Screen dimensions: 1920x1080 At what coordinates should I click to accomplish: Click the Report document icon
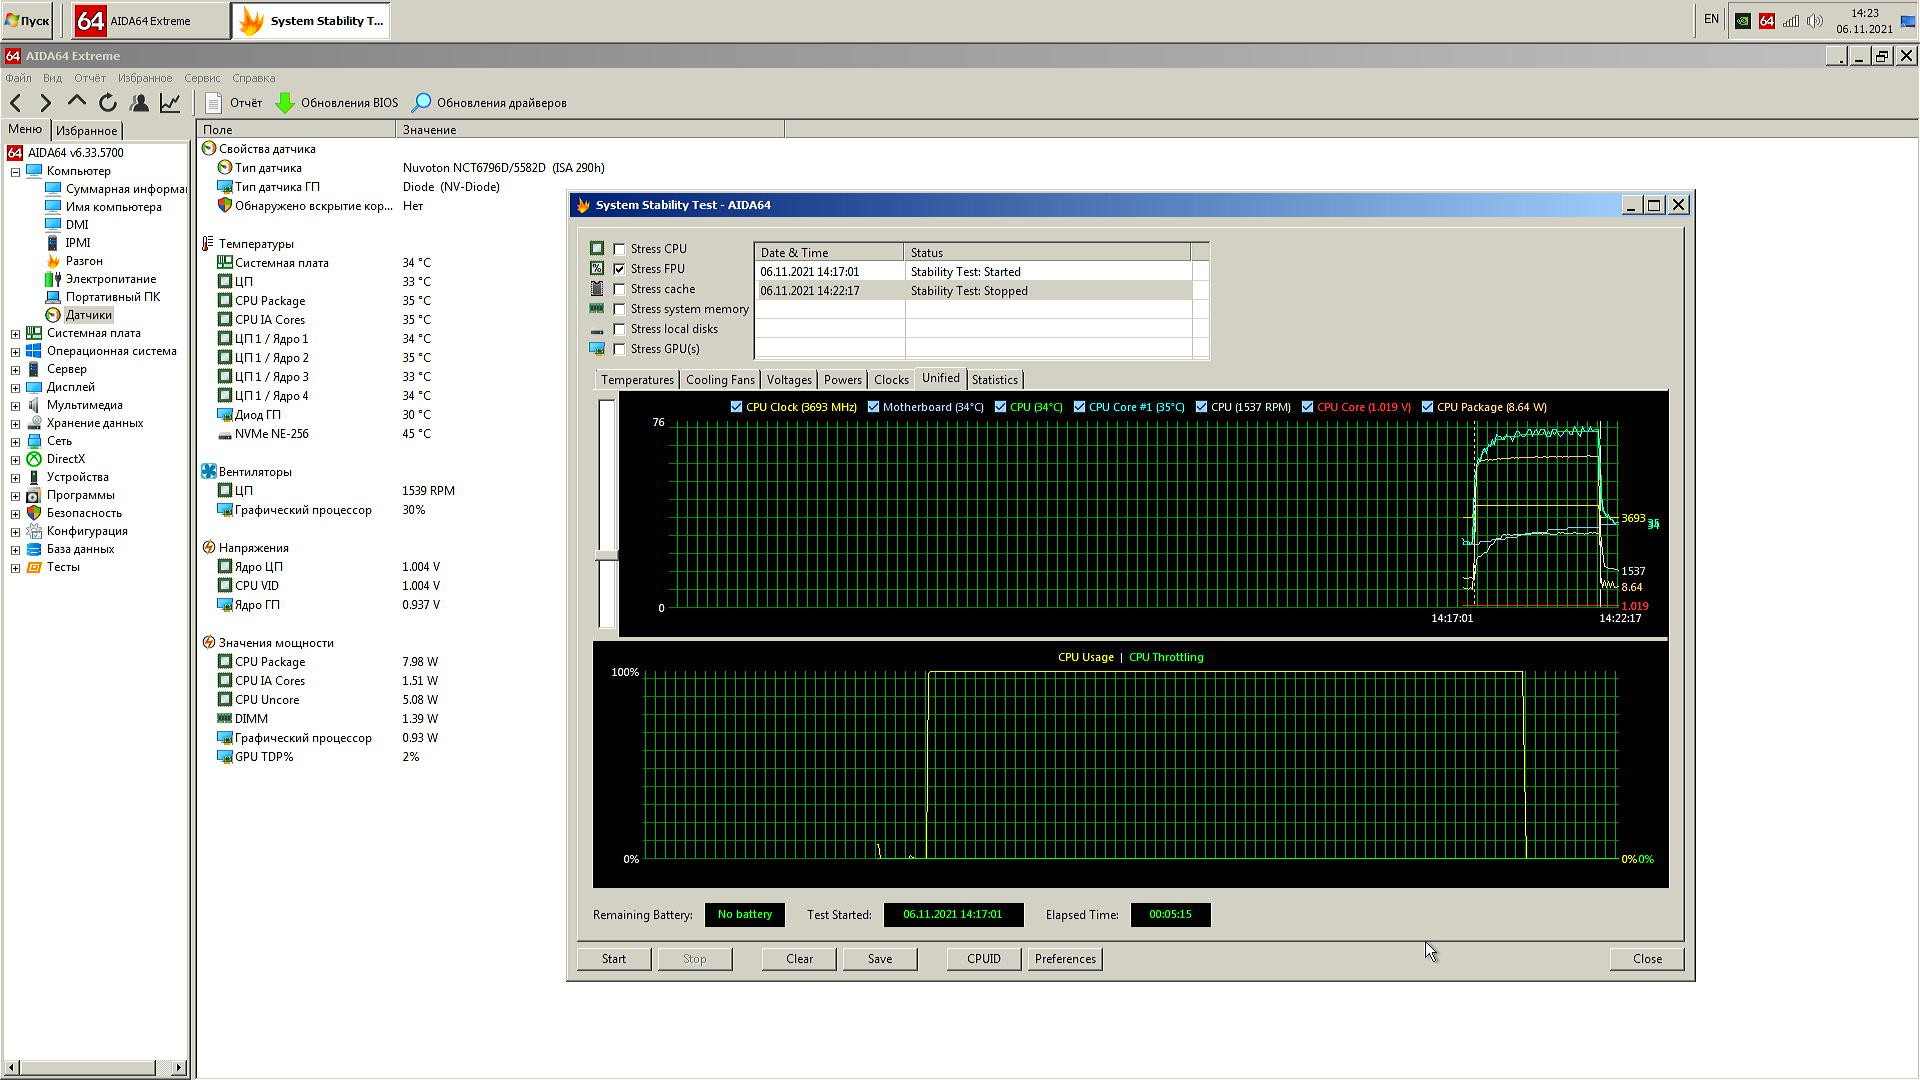click(213, 103)
